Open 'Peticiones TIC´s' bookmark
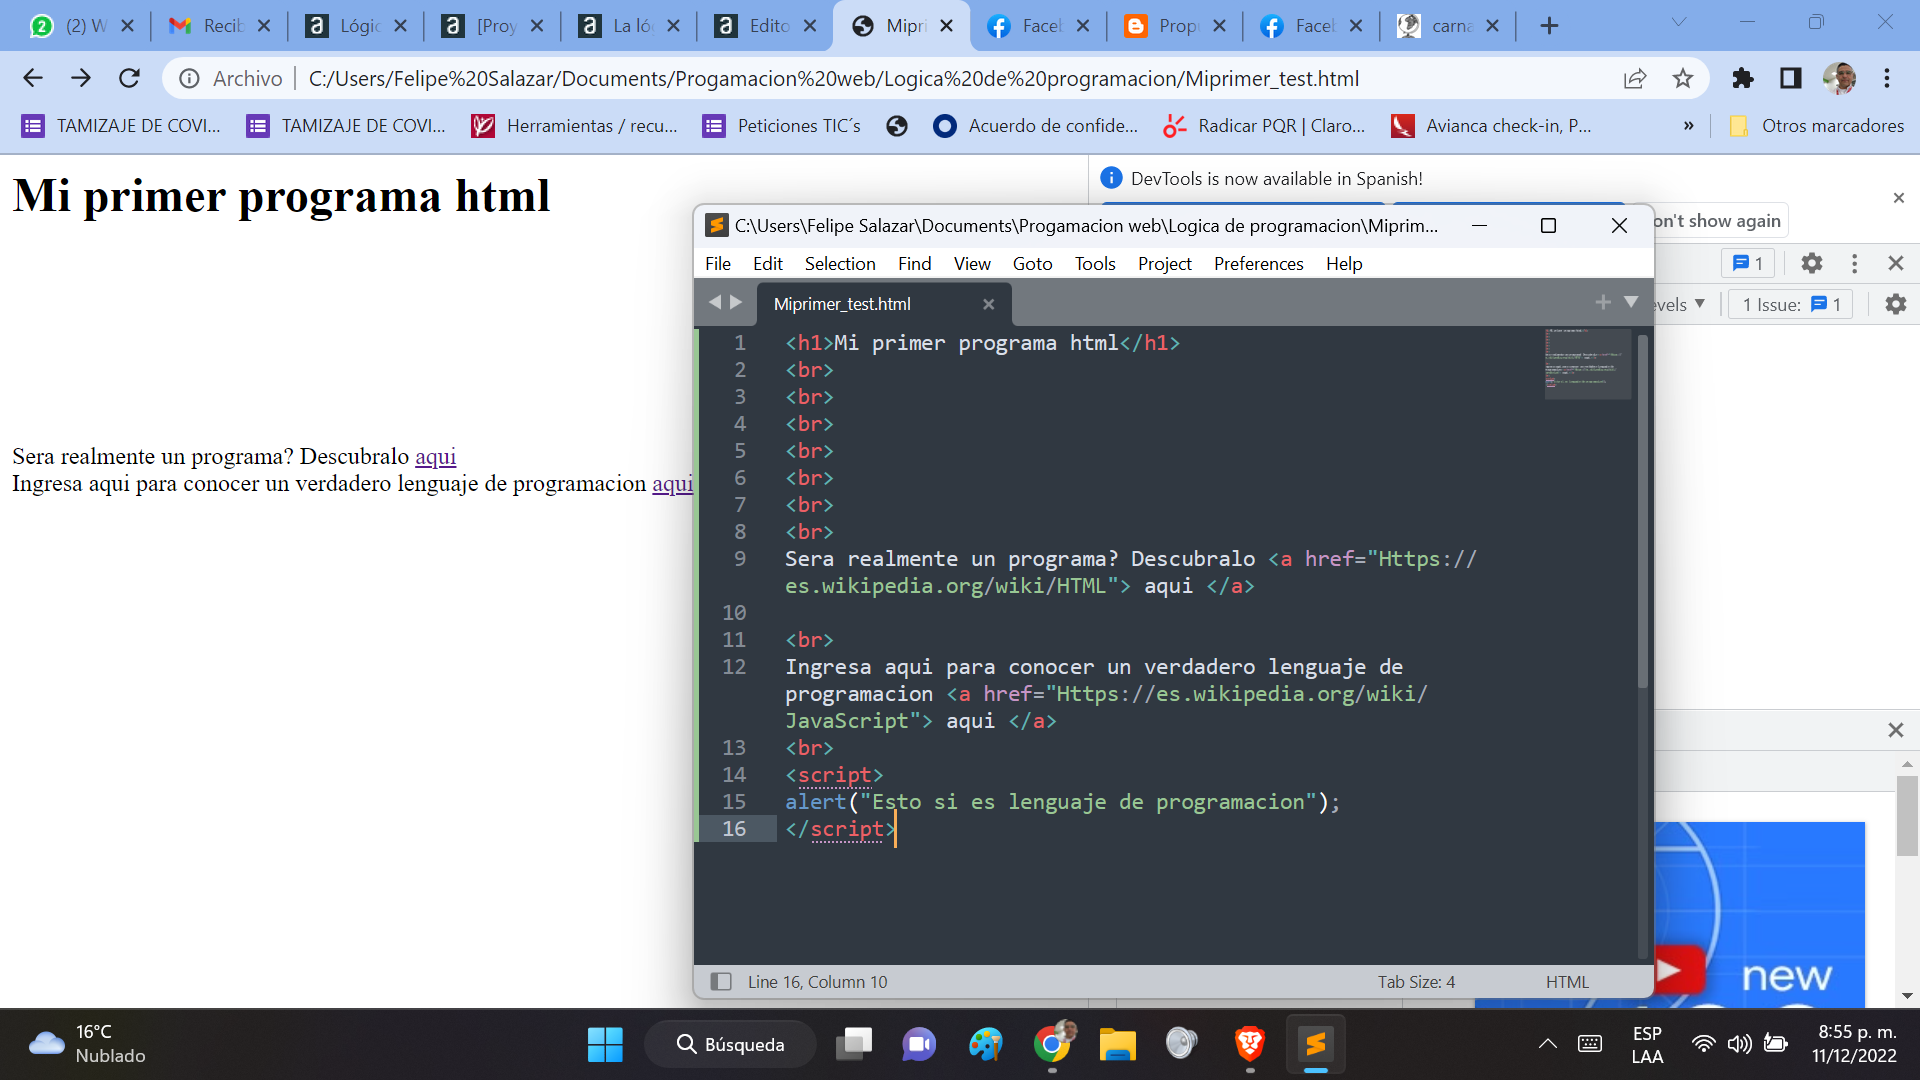1920x1080 pixels. point(783,126)
